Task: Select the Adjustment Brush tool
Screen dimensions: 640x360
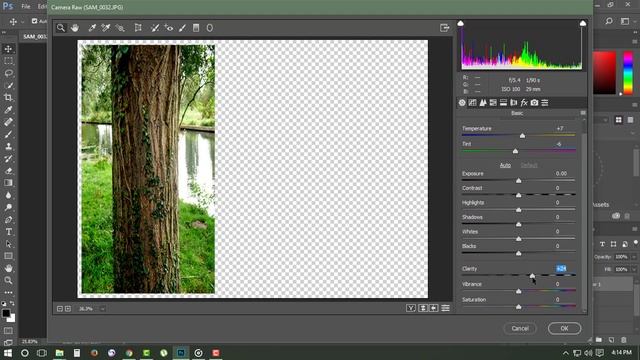Action: [x=182, y=28]
